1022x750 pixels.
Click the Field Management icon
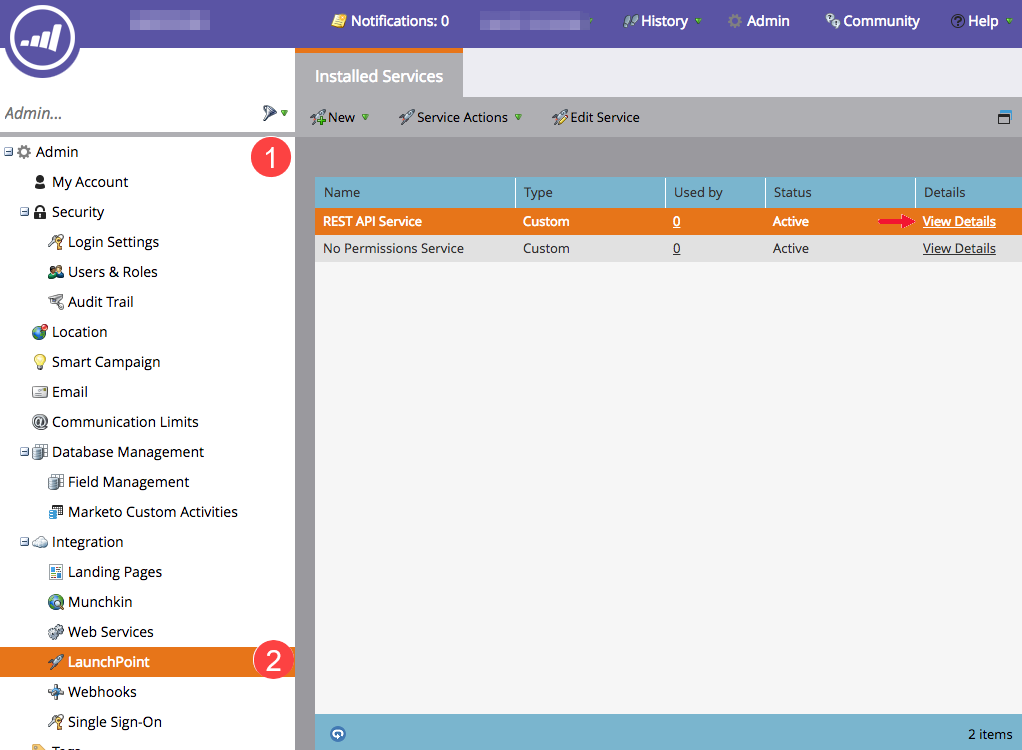click(56, 482)
